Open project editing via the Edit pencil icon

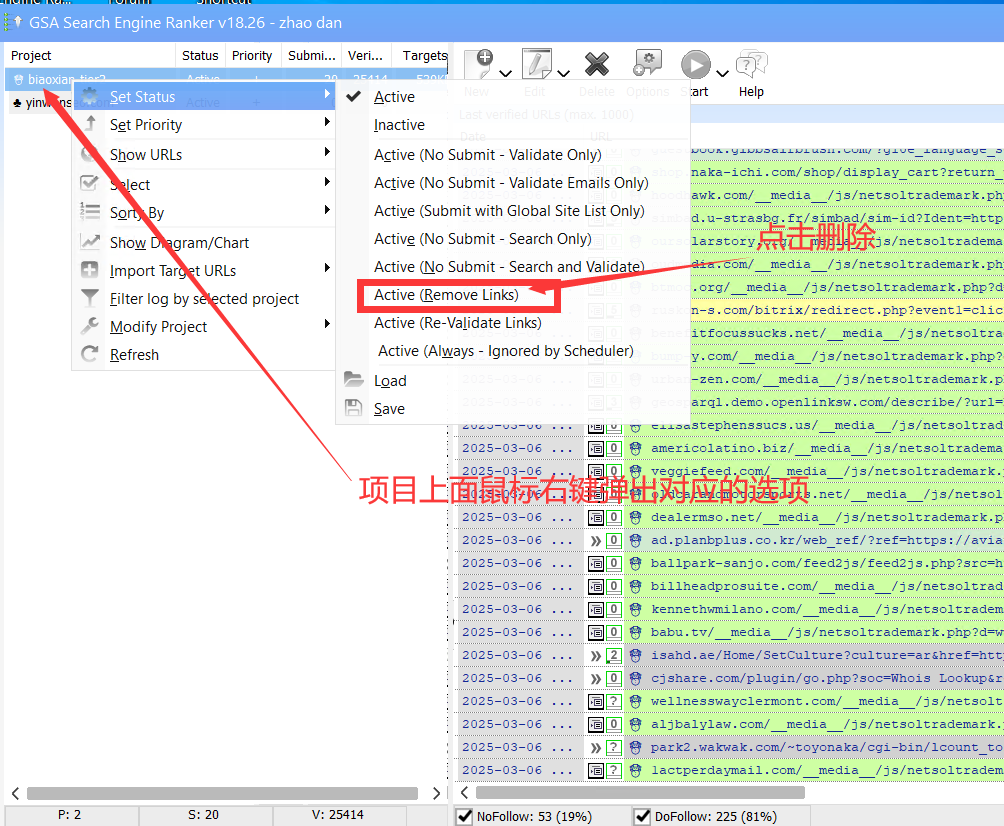click(536, 64)
